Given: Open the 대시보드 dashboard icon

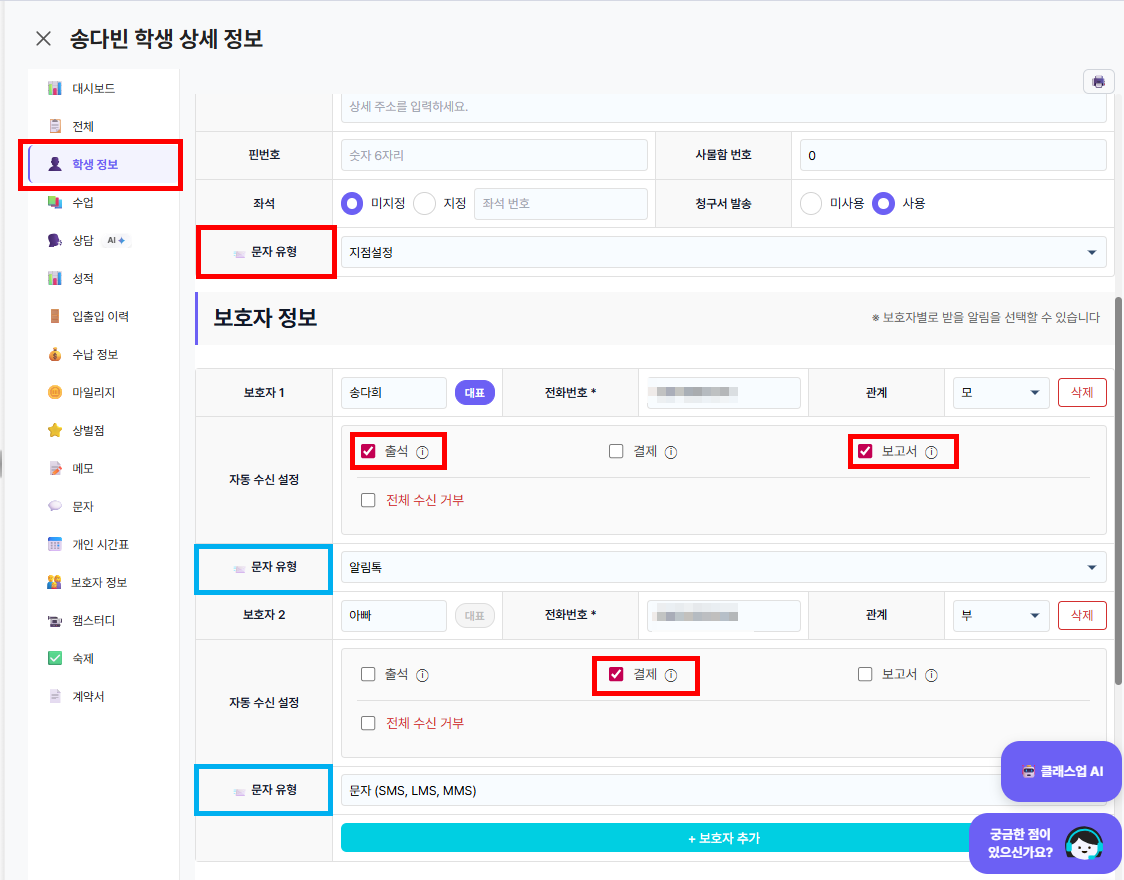Looking at the screenshot, I should [x=54, y=88].
